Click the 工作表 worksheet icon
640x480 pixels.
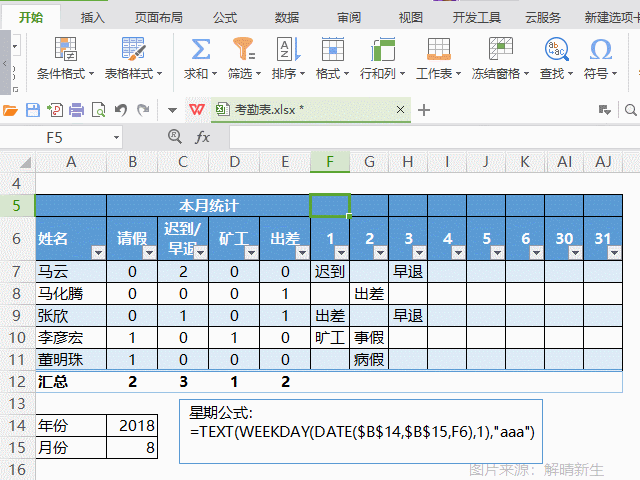point(439,49)
